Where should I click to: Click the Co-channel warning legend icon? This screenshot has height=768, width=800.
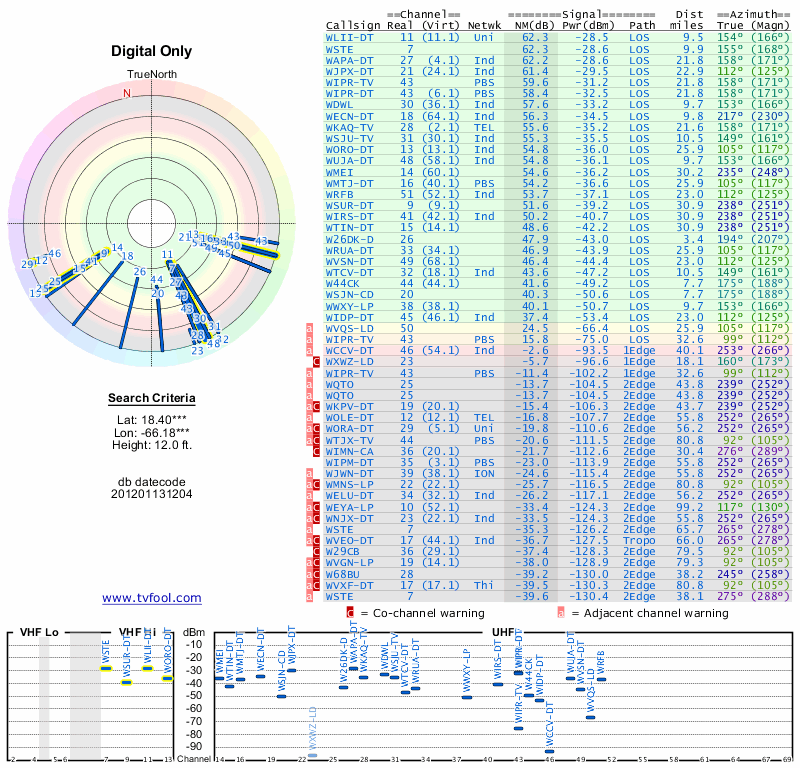click(350, 613)
